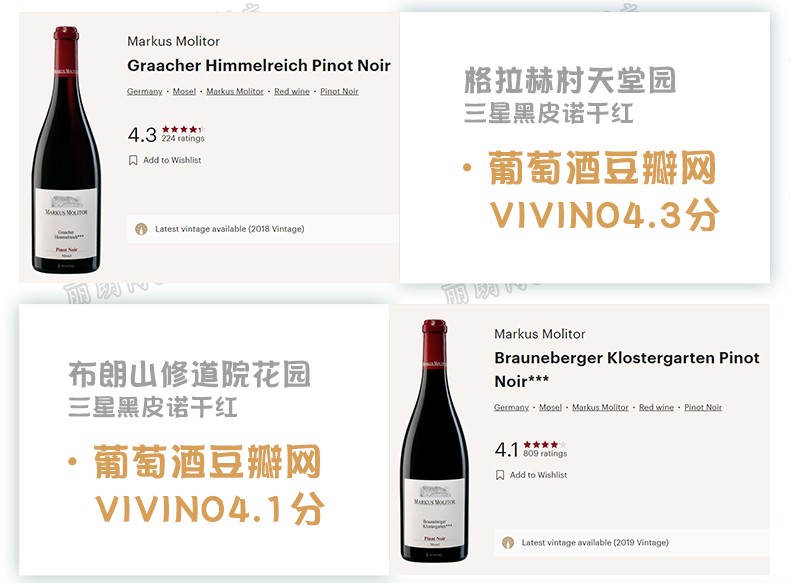Open the Latest vintage available 2018 banner

point(262,229)
